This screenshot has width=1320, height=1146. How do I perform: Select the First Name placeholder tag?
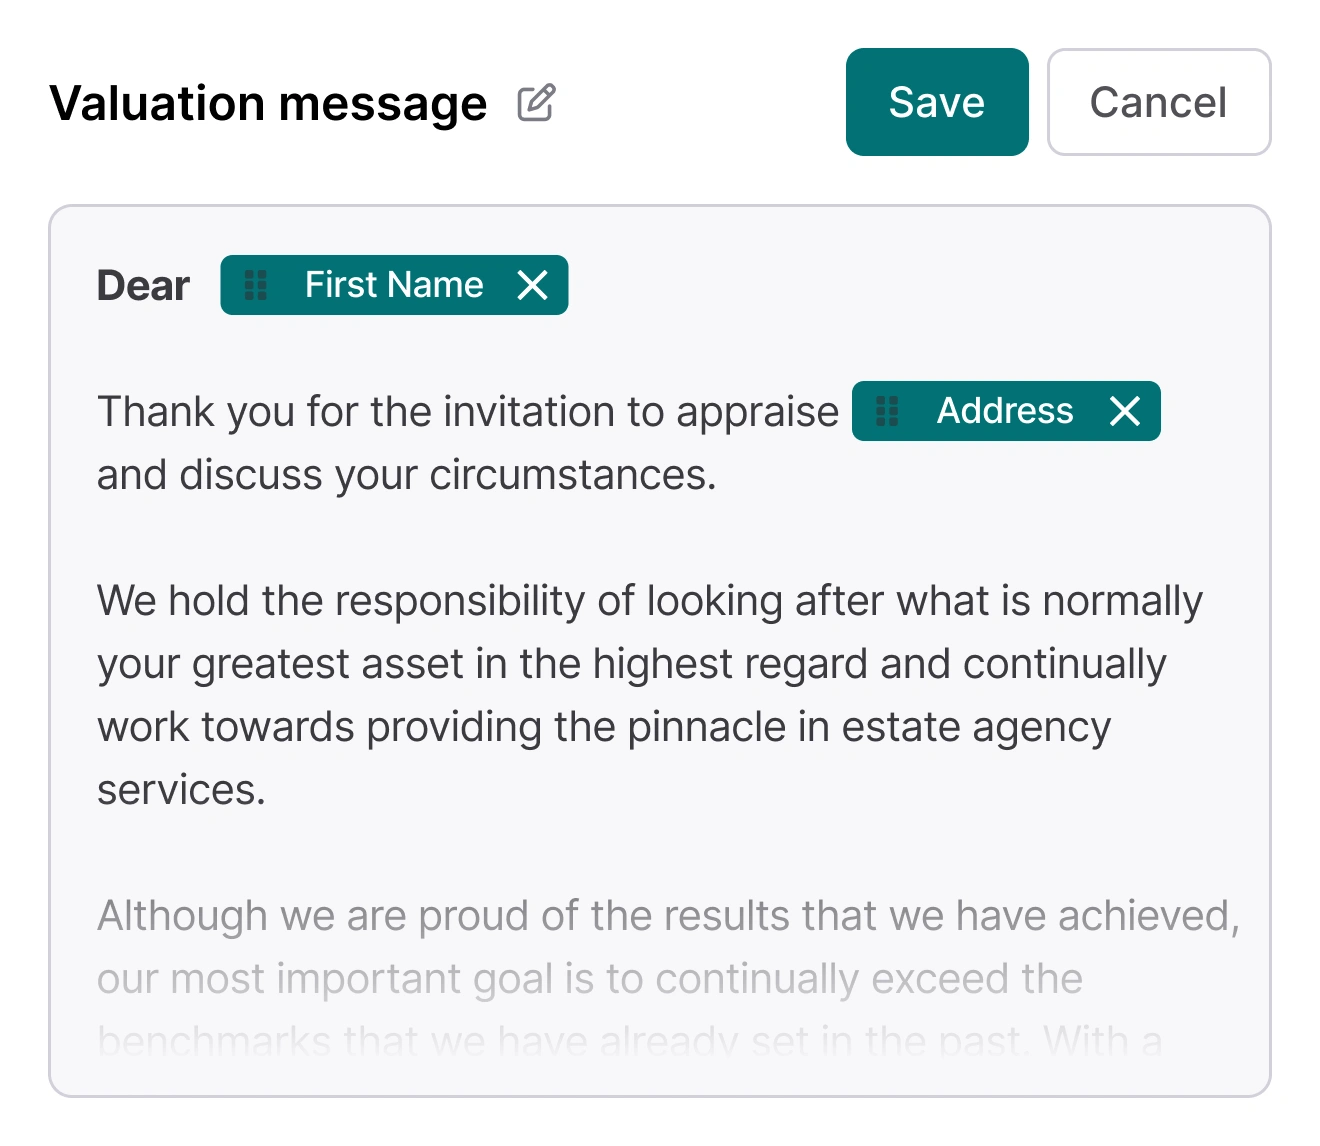coord(393,285)
